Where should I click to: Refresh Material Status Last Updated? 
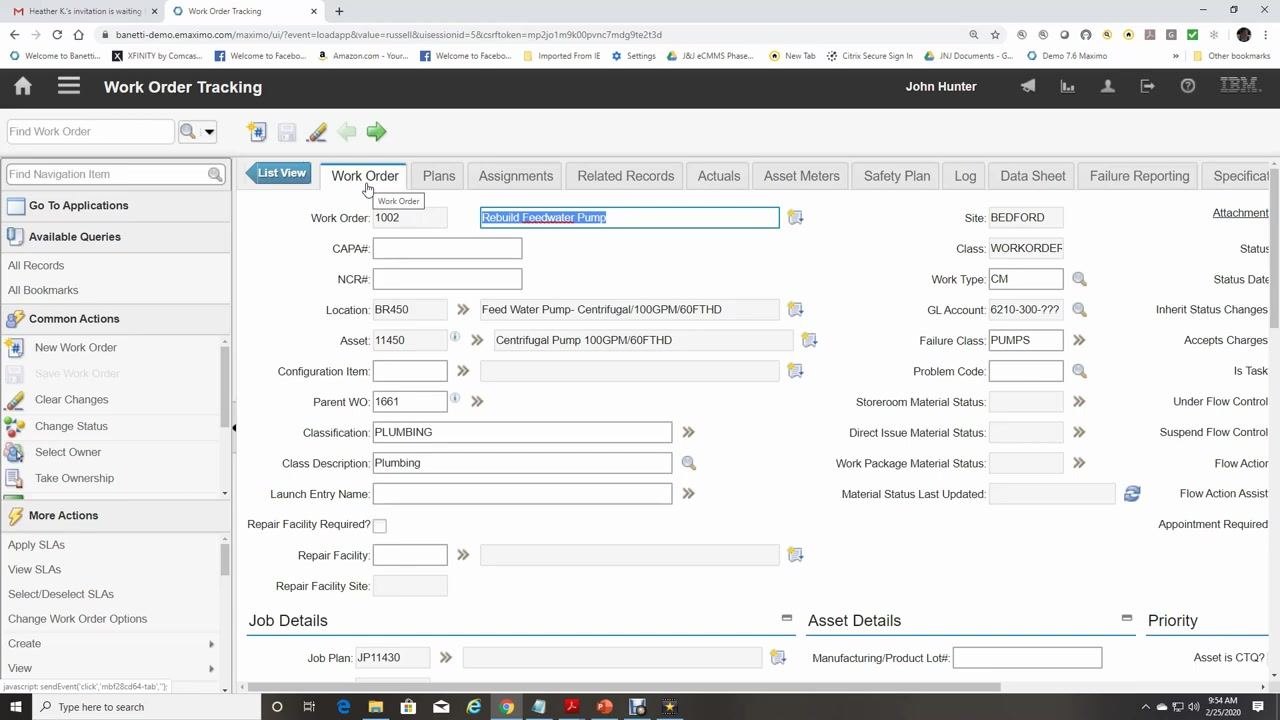pos(1132,494)
